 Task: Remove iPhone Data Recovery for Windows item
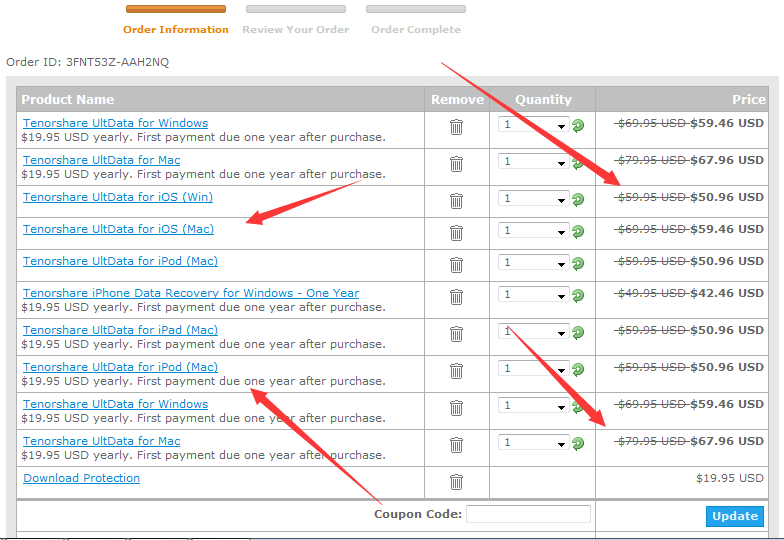(456, 297)
